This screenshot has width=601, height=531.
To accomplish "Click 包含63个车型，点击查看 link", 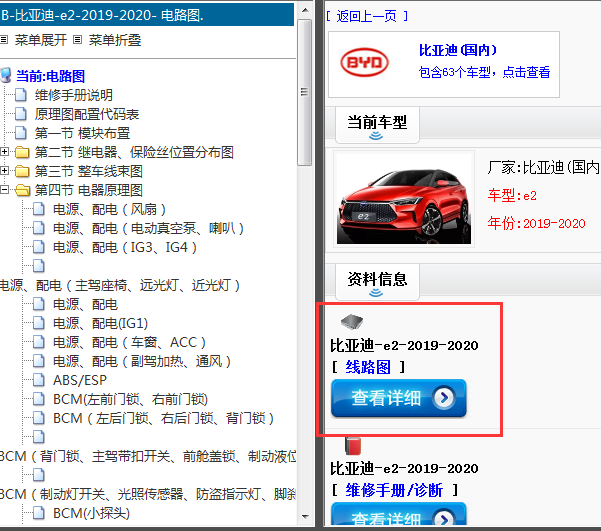I will coord(484,72).
